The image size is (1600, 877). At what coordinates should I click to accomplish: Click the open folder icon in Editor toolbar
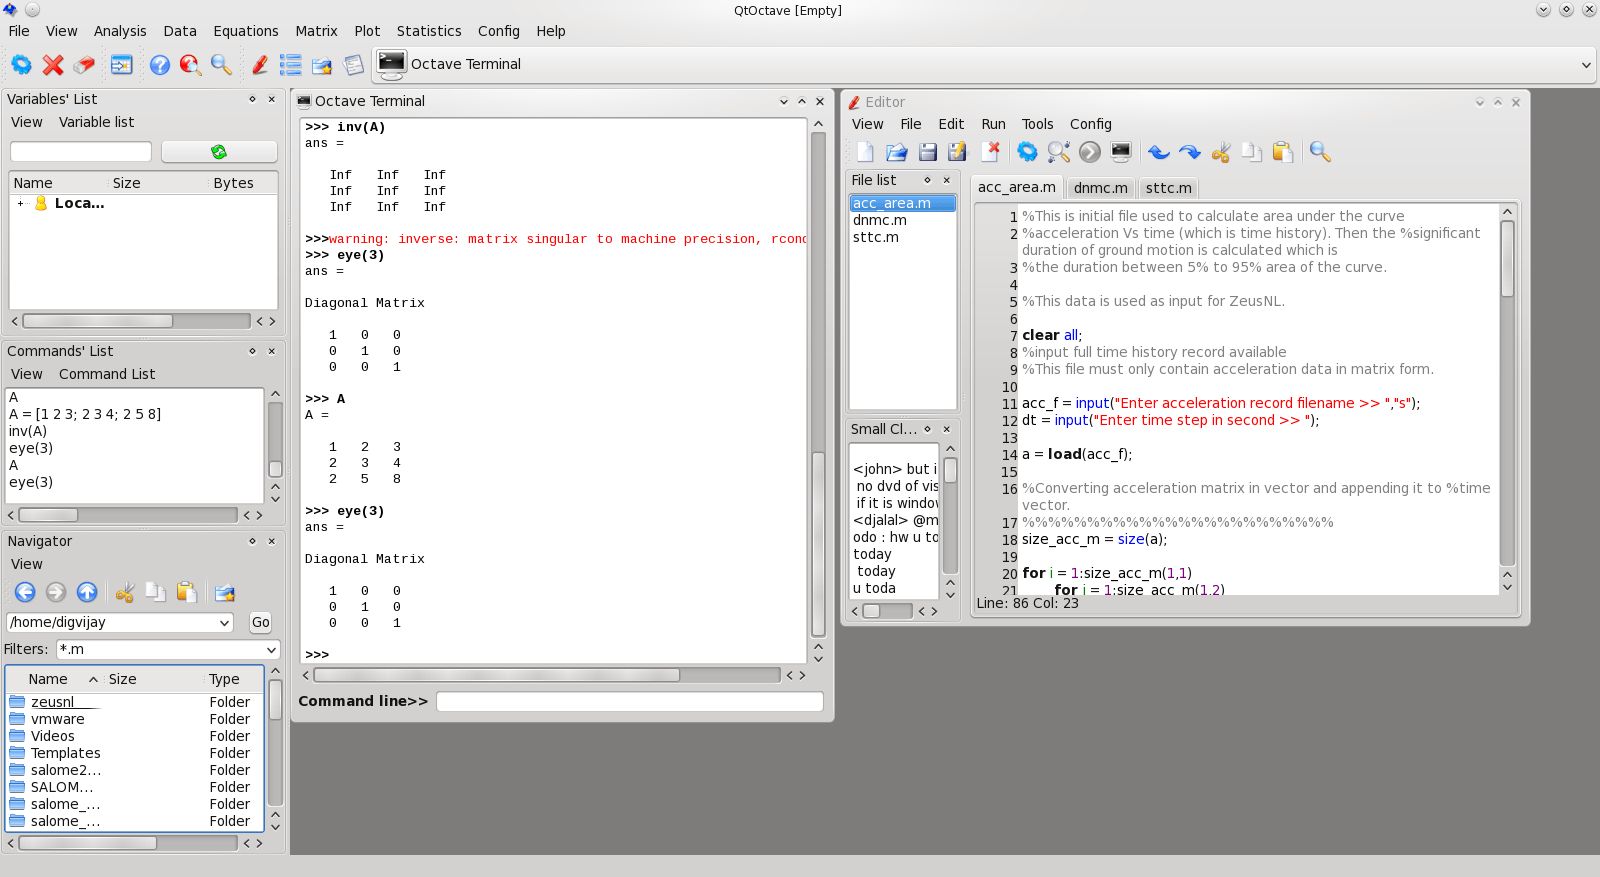coord(896,152)
